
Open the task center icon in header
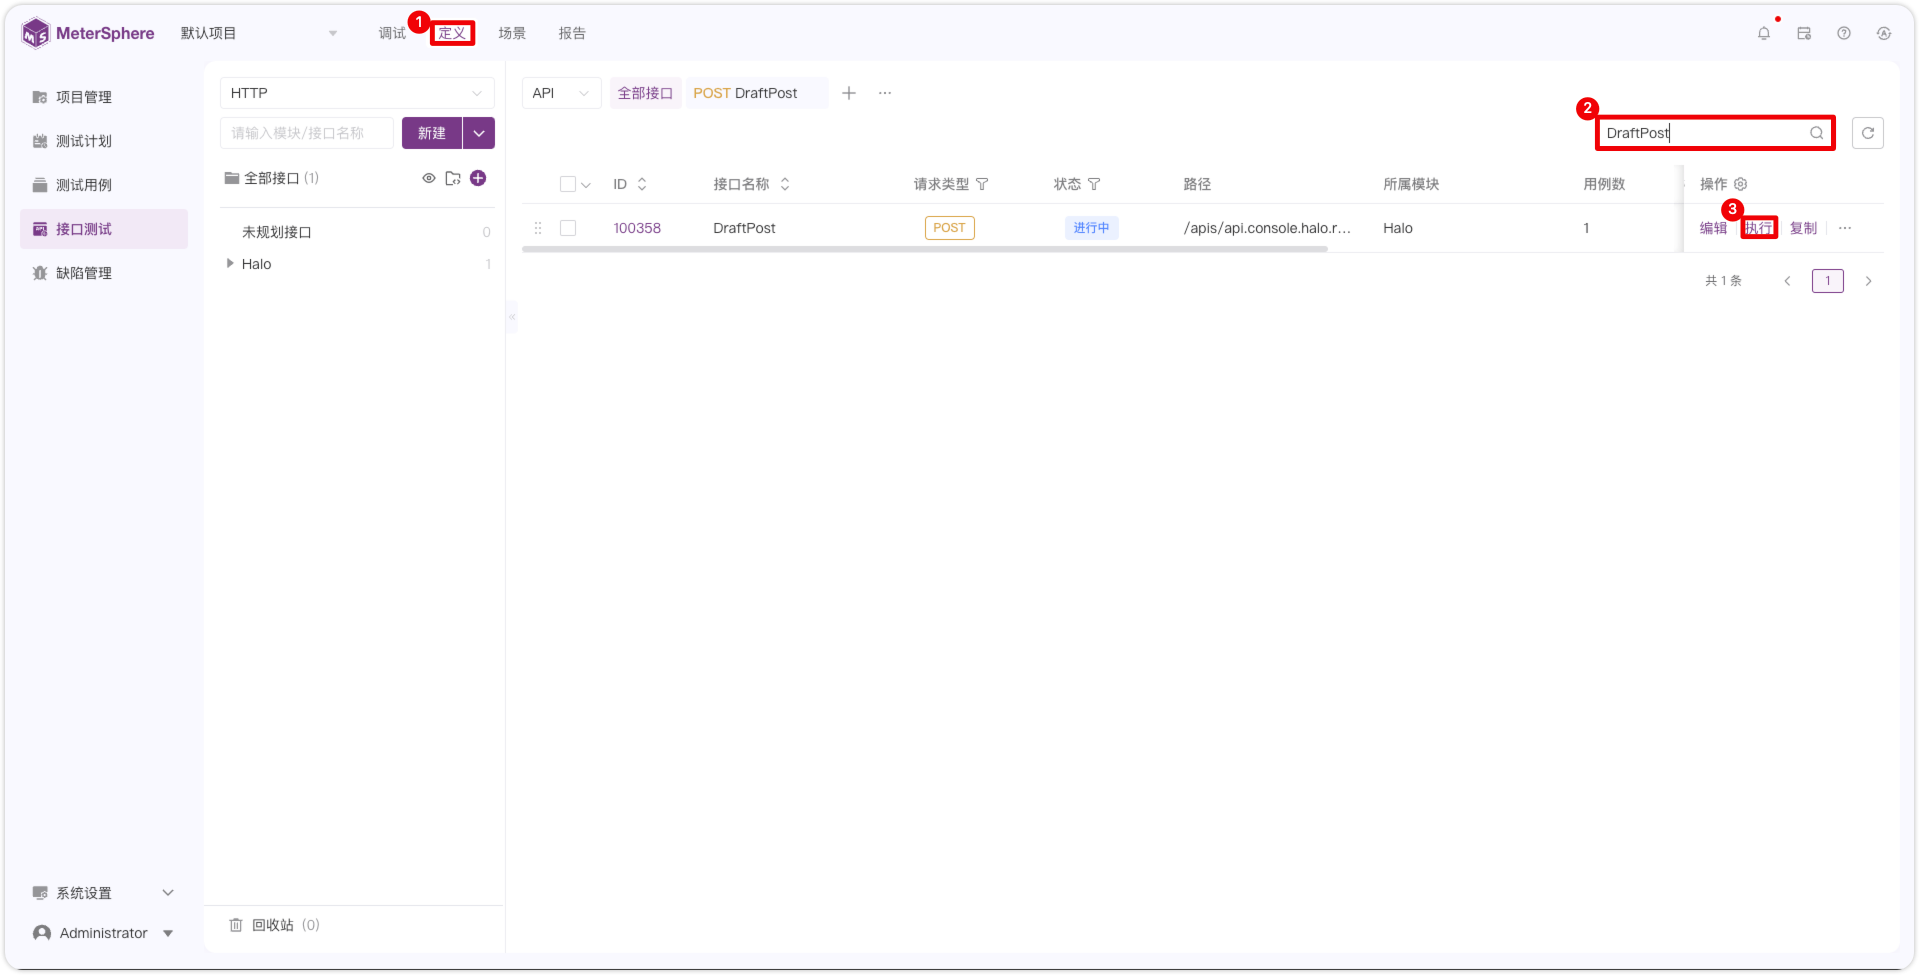pyautogui.click(x=1804, y=33)
